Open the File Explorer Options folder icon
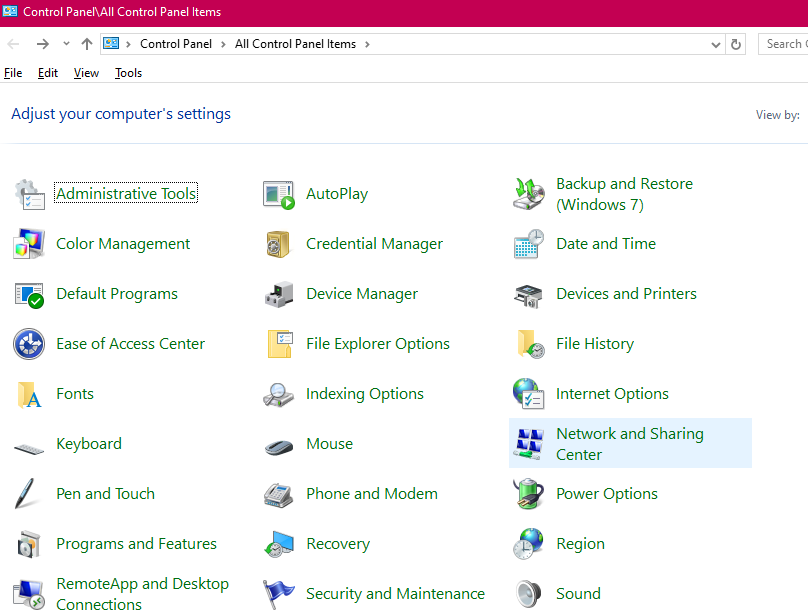The height and width of the screenshot is (612, 808). click(280, 344)
